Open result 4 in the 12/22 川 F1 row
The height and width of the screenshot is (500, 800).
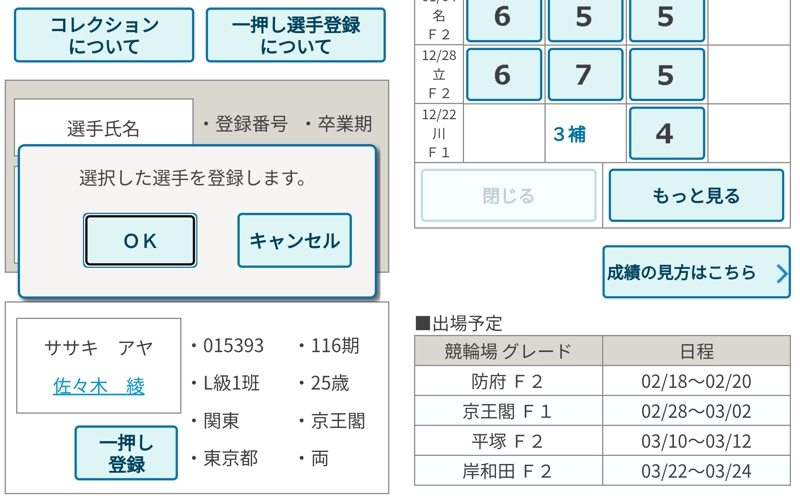(667, 133)
